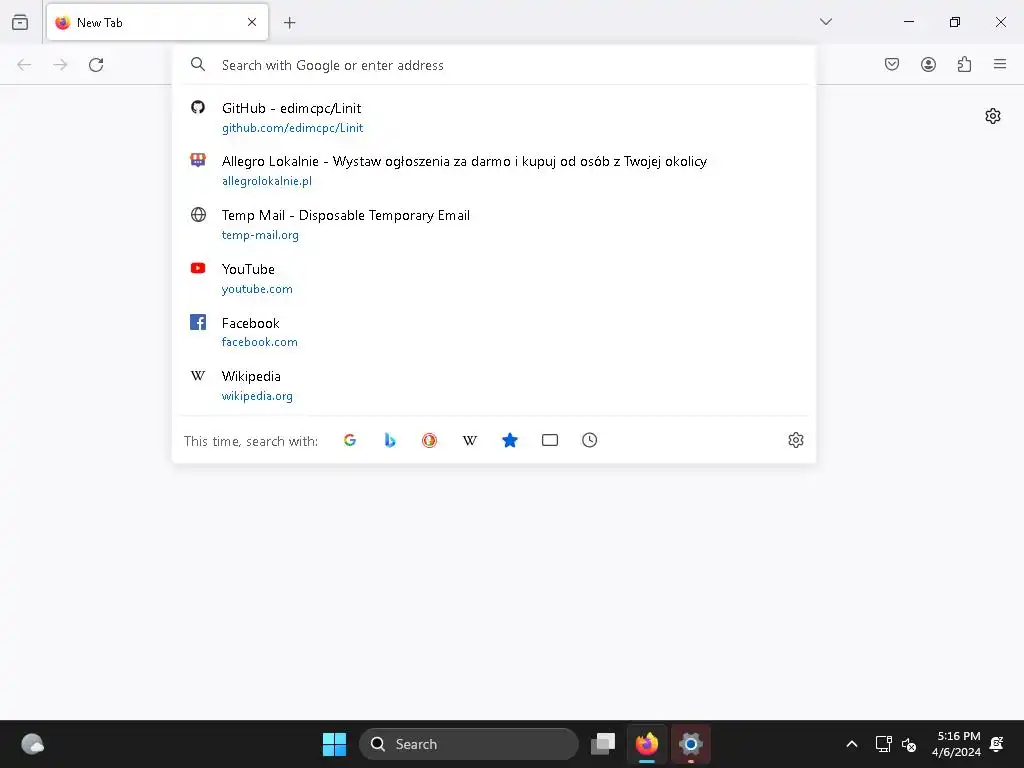Go back one page
Image resolution: width=1024 pixels, height=768 pixels.
coord(24,65)
